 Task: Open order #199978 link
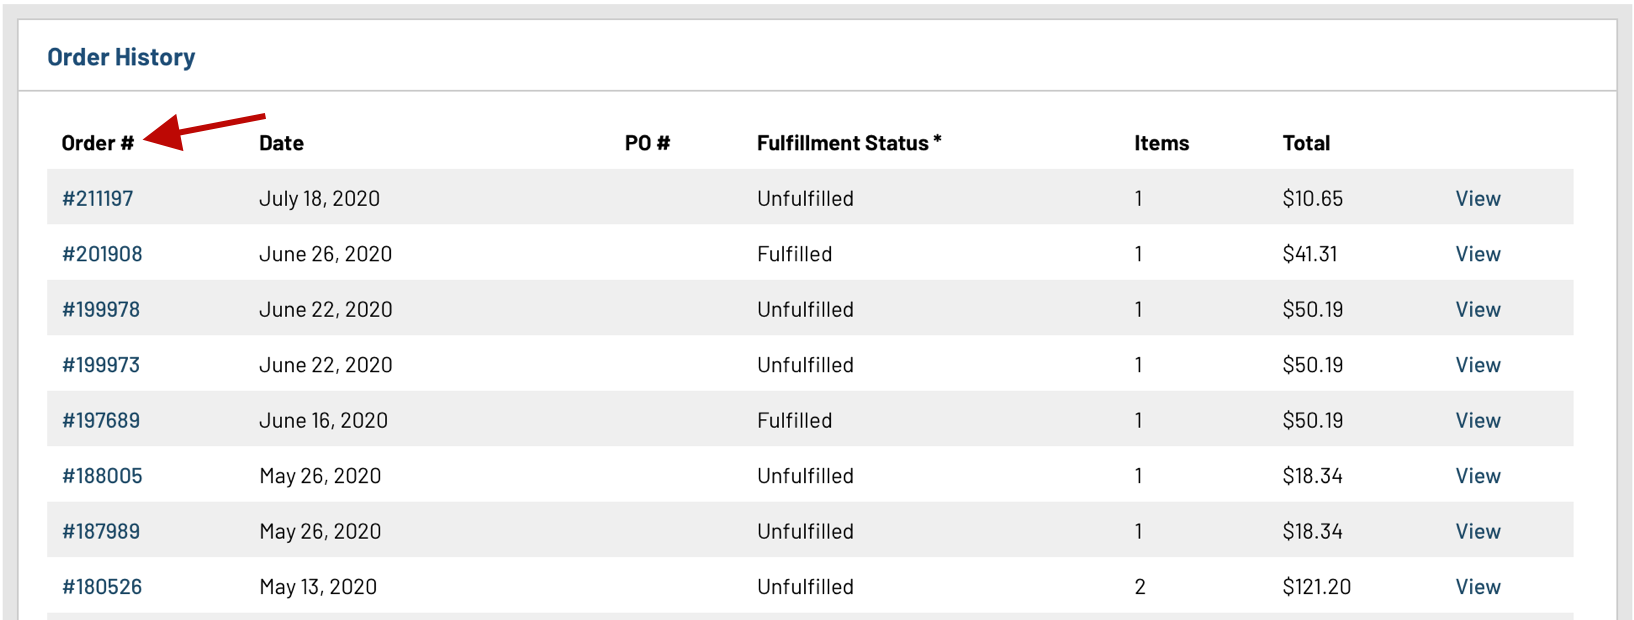pyautogui.click(x=101, y=309)
